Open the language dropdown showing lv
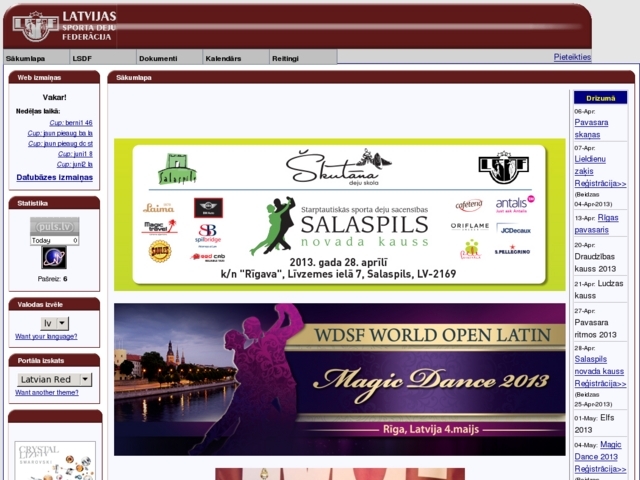640x480 pixels. coord(55,323)
